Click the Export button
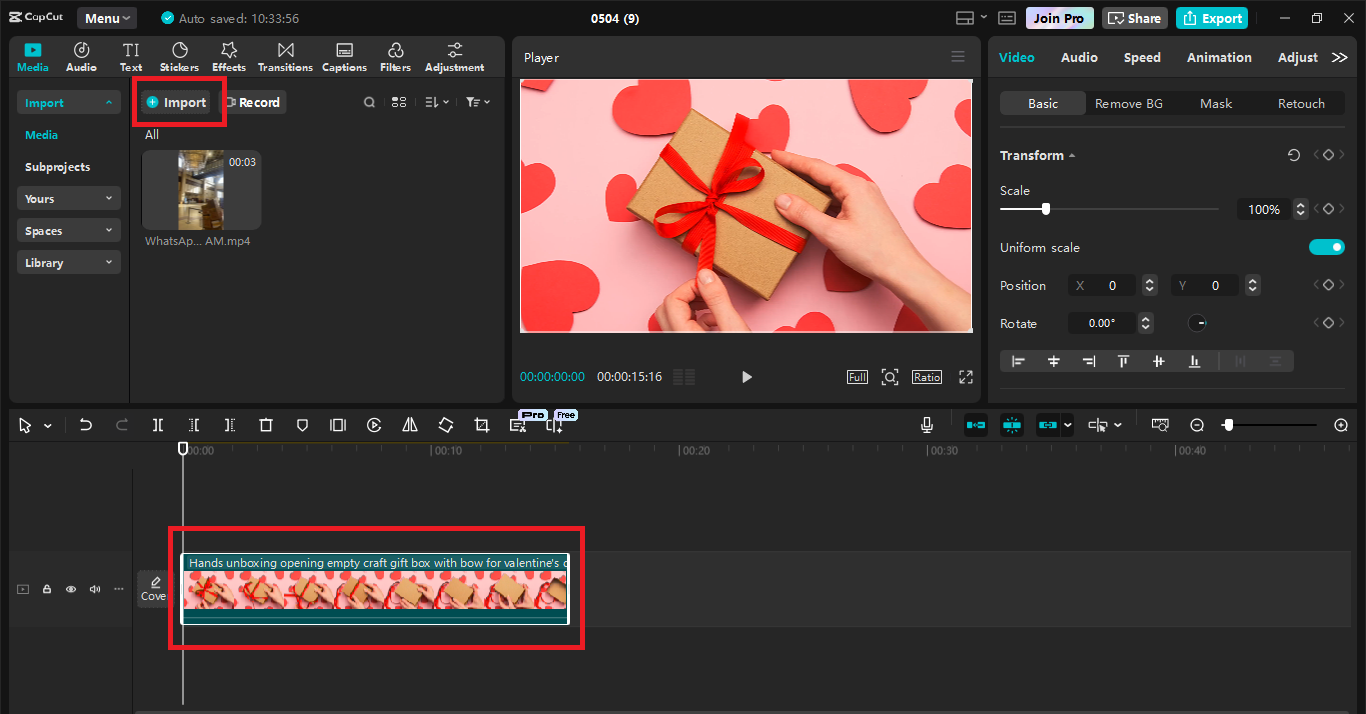The image size is (1366, 714). pyautogui.click(x=1211, y=17)
